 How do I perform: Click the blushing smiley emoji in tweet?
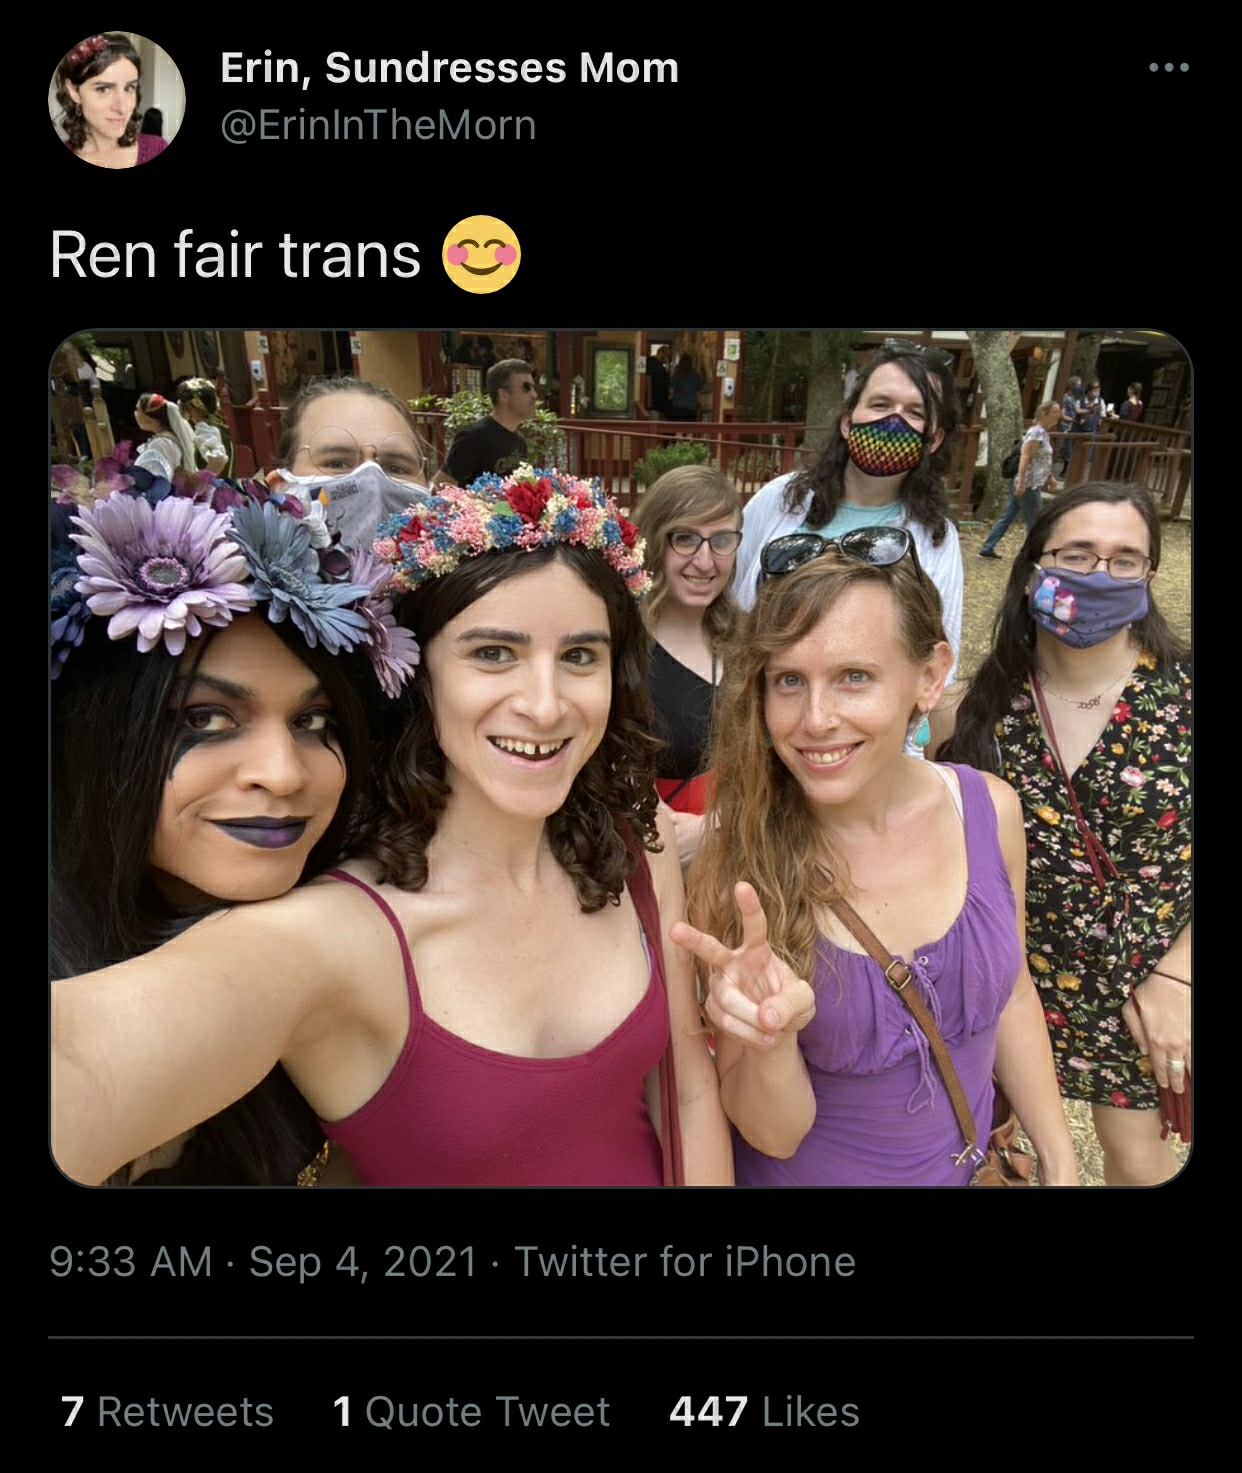[481, 254]
